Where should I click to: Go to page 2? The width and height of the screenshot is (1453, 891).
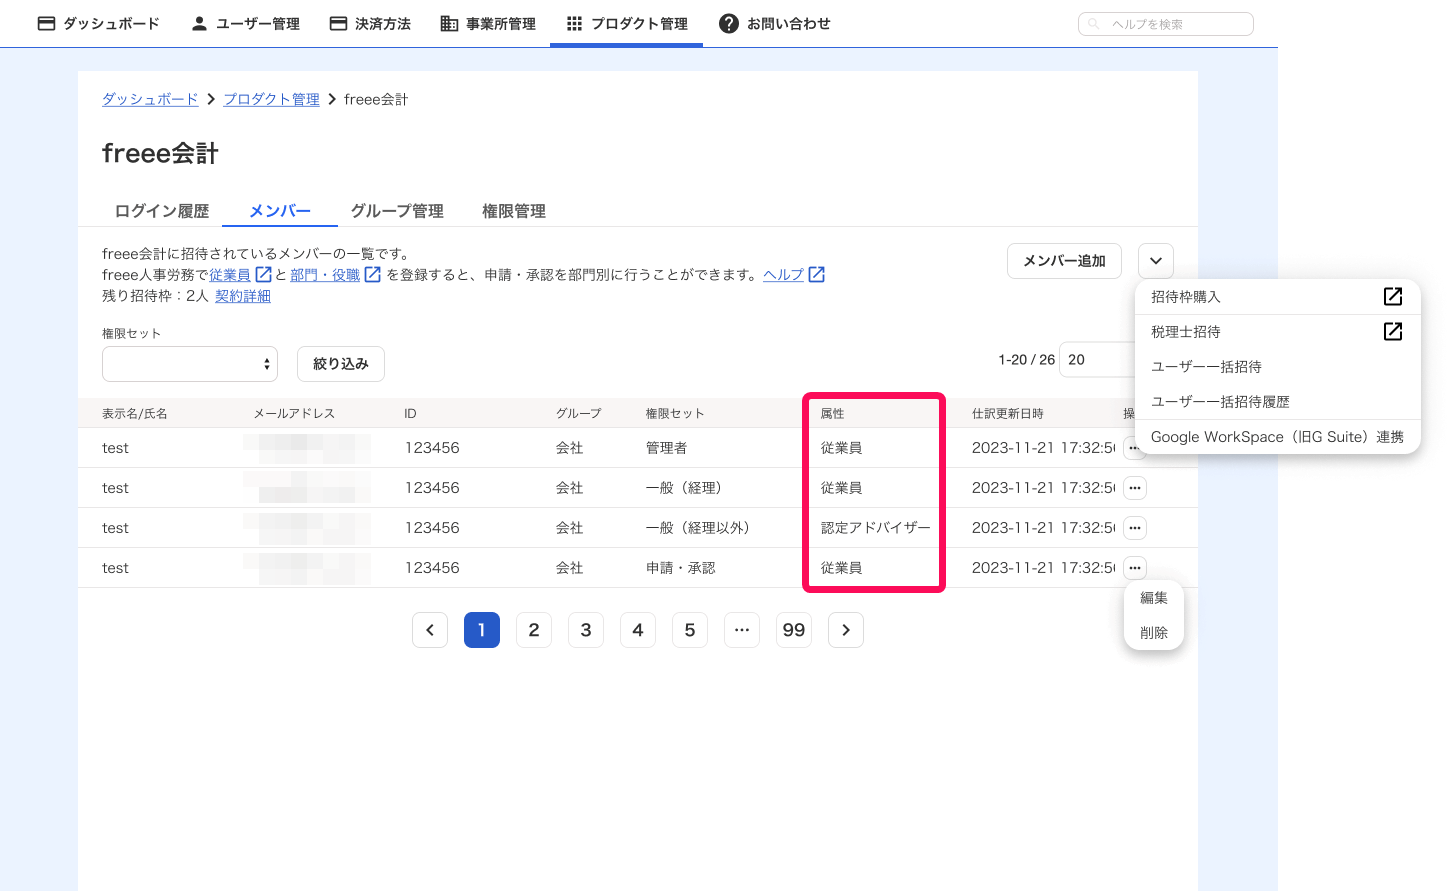point(534,630)
